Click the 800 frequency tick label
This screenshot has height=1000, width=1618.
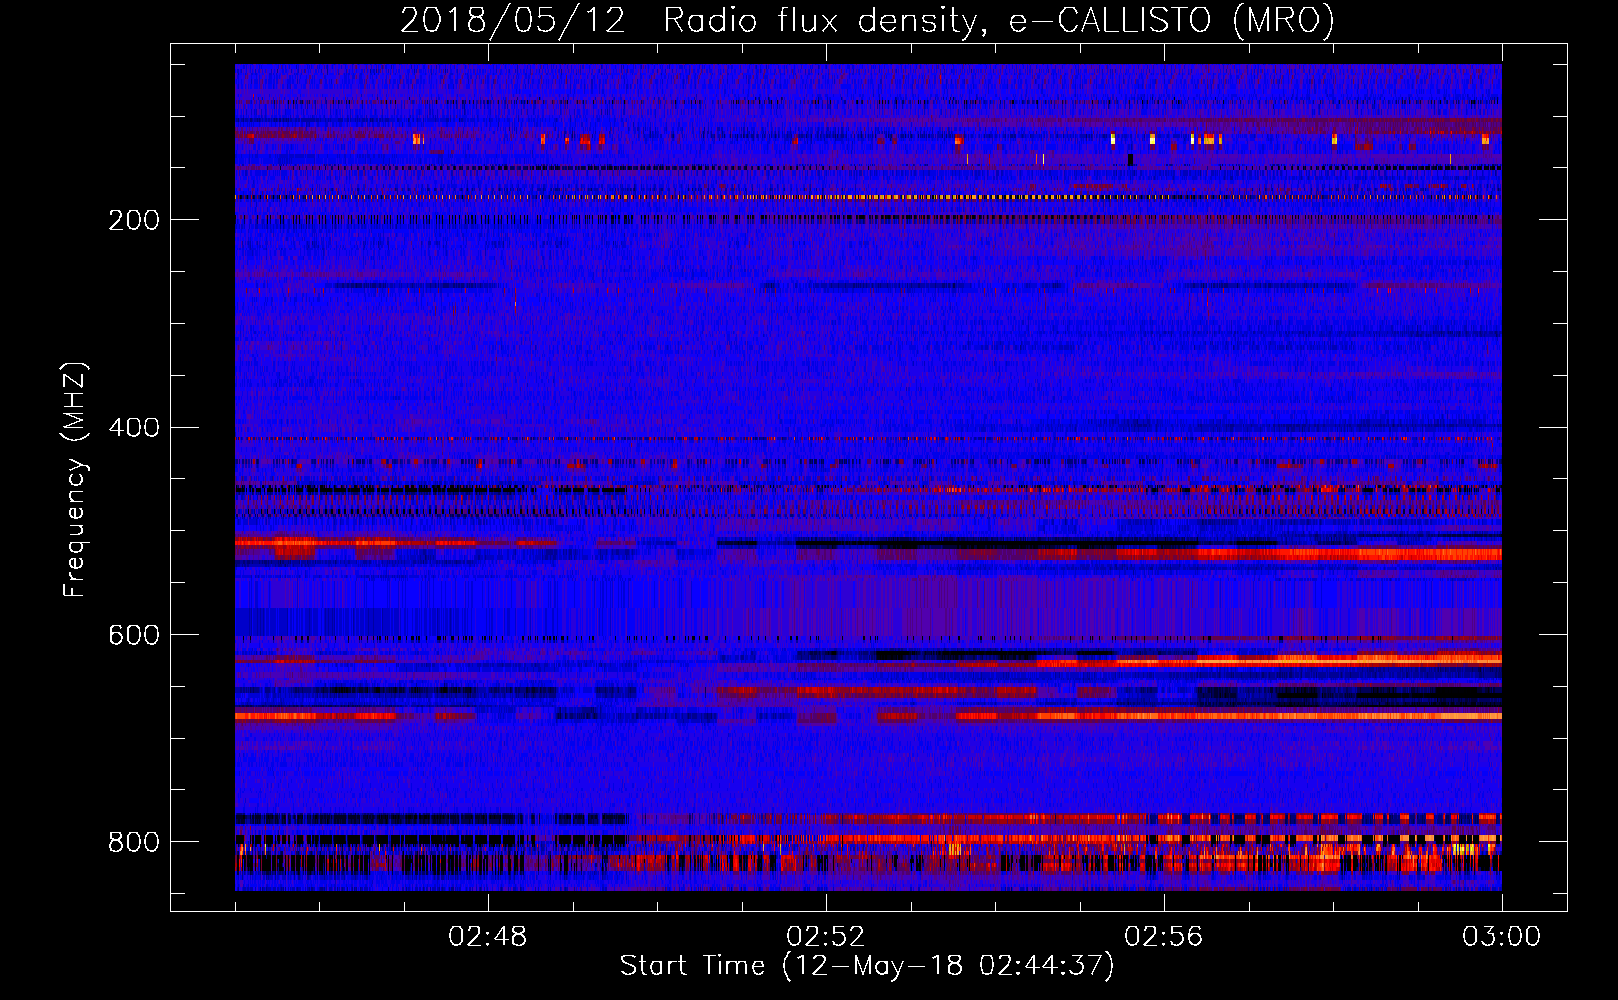tap(134, 842)
